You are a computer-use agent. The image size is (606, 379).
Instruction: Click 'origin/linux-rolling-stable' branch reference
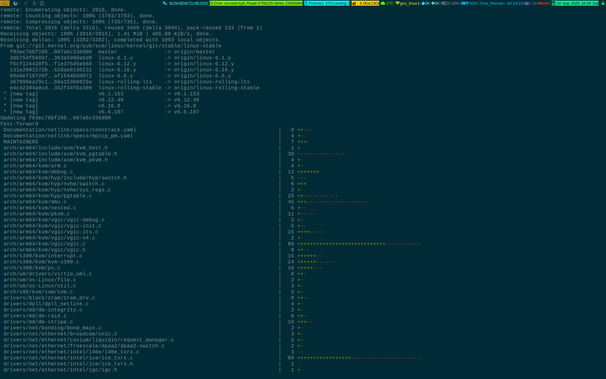pos(216,88)
